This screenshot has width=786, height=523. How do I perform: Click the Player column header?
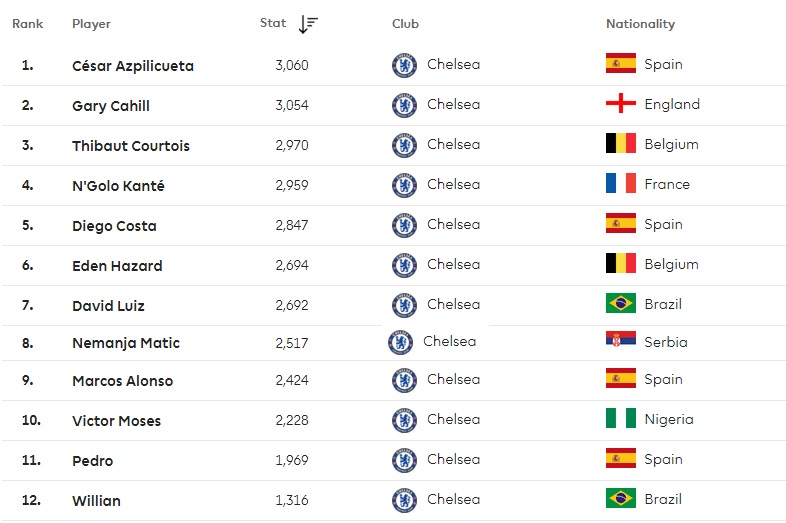[x=91, y=24]
